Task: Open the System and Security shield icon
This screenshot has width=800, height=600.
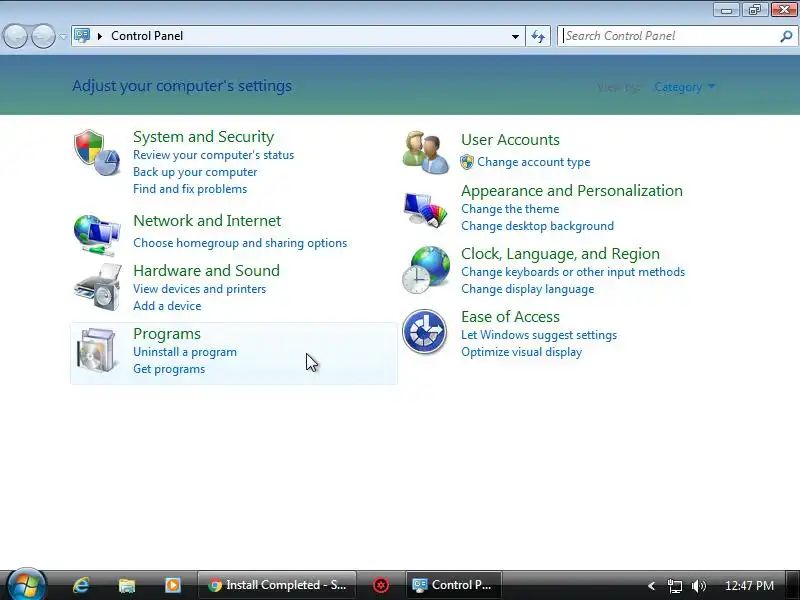Action: pos(97,153)
